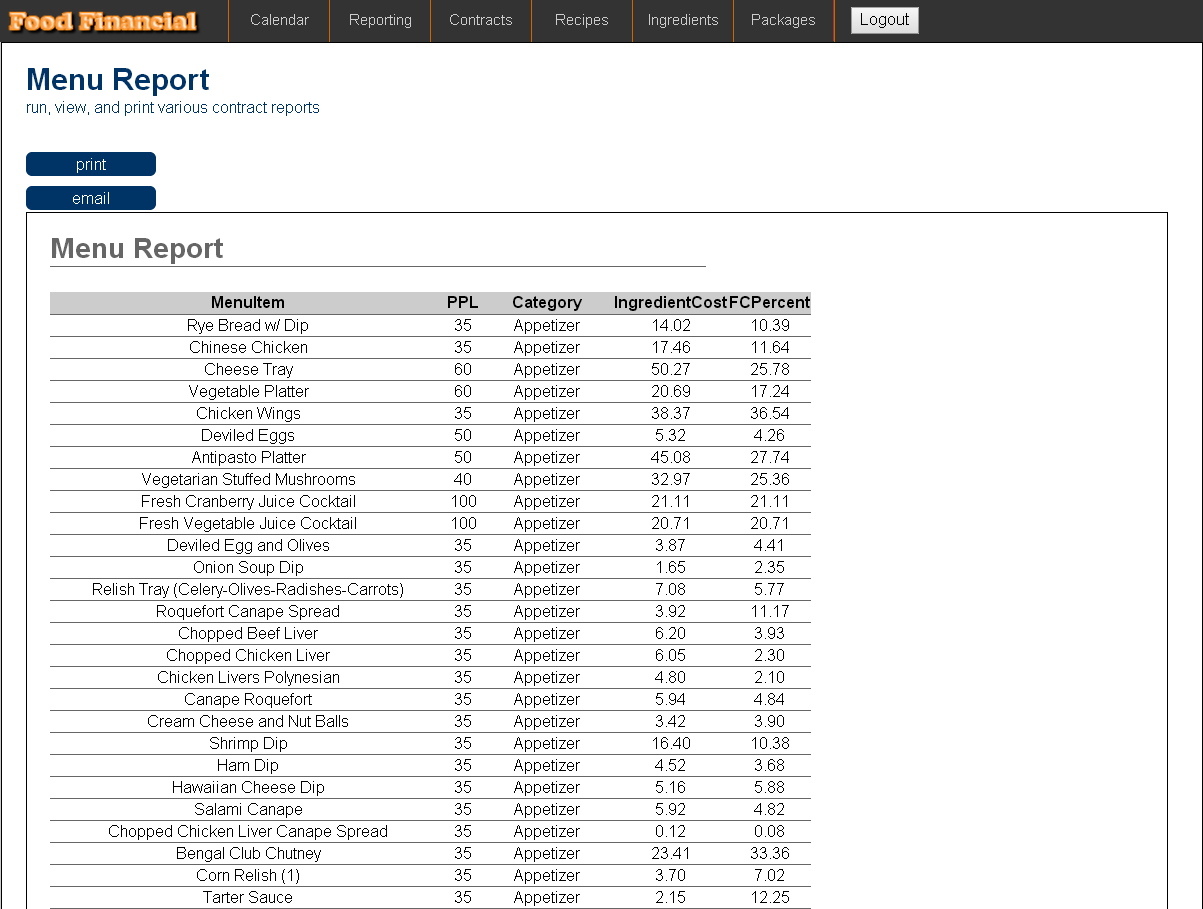This screenshot has height=909, width=1203.
Task: Click the FCPercent column header
Action: click(769, 302)
